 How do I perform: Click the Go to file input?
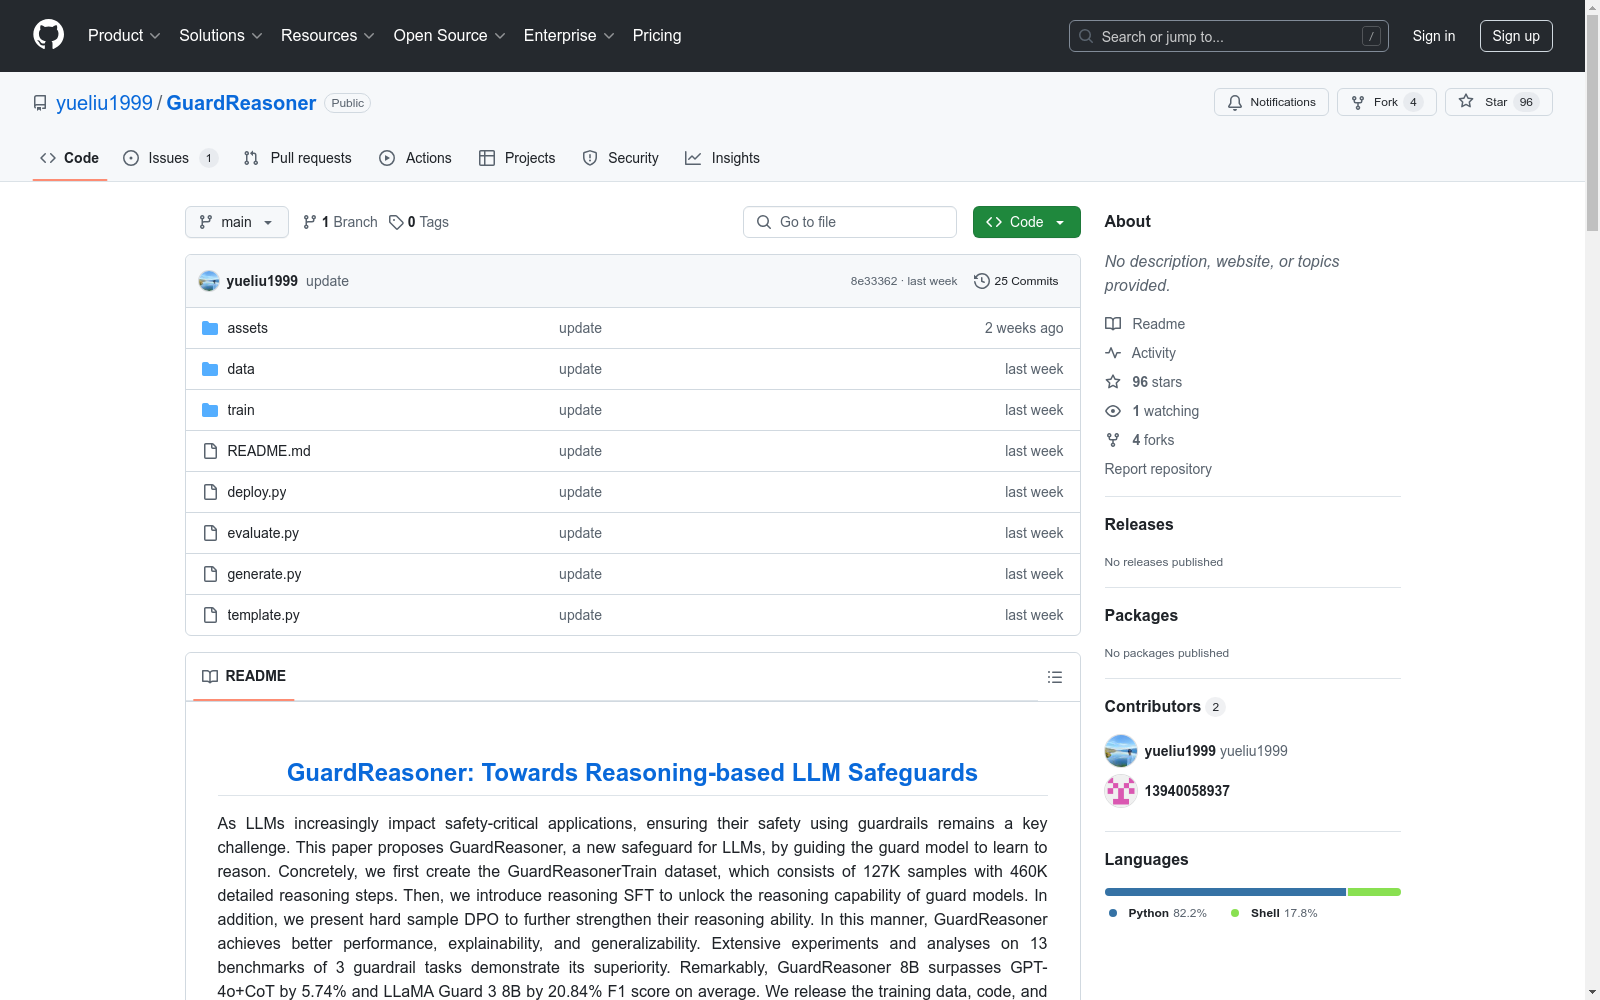(850, 222)
